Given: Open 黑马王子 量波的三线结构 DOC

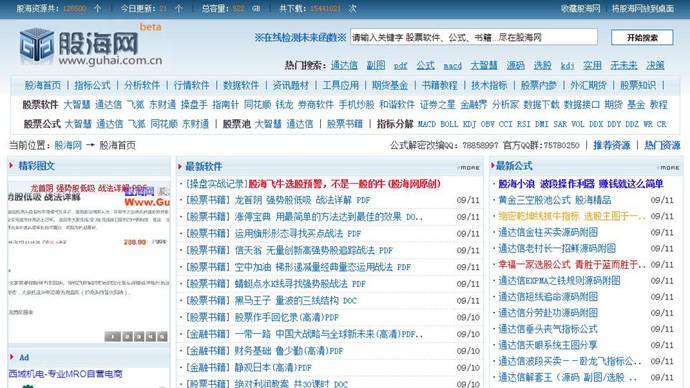Looking at the screenshot, I should (x=295, y=301).
